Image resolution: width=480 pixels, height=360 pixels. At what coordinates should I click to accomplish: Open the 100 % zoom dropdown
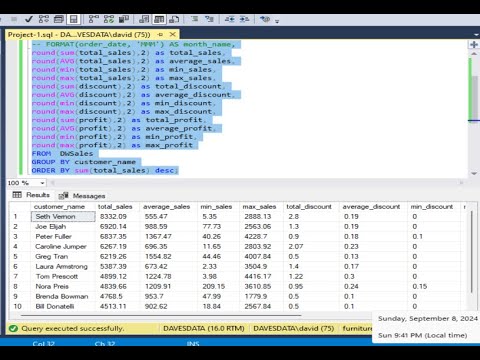(42, 183)
